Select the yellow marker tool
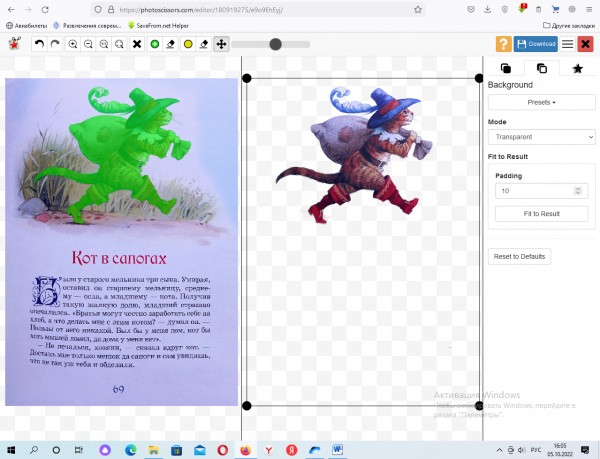This screenshot has height=459, width=600. 188,44
